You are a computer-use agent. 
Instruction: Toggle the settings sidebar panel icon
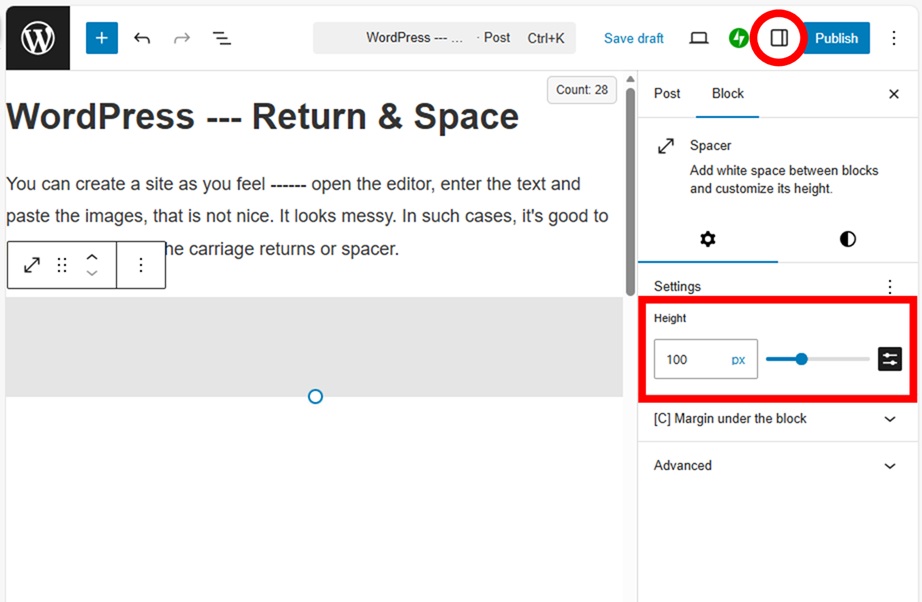pyautogui.click(x=779, y=38)
